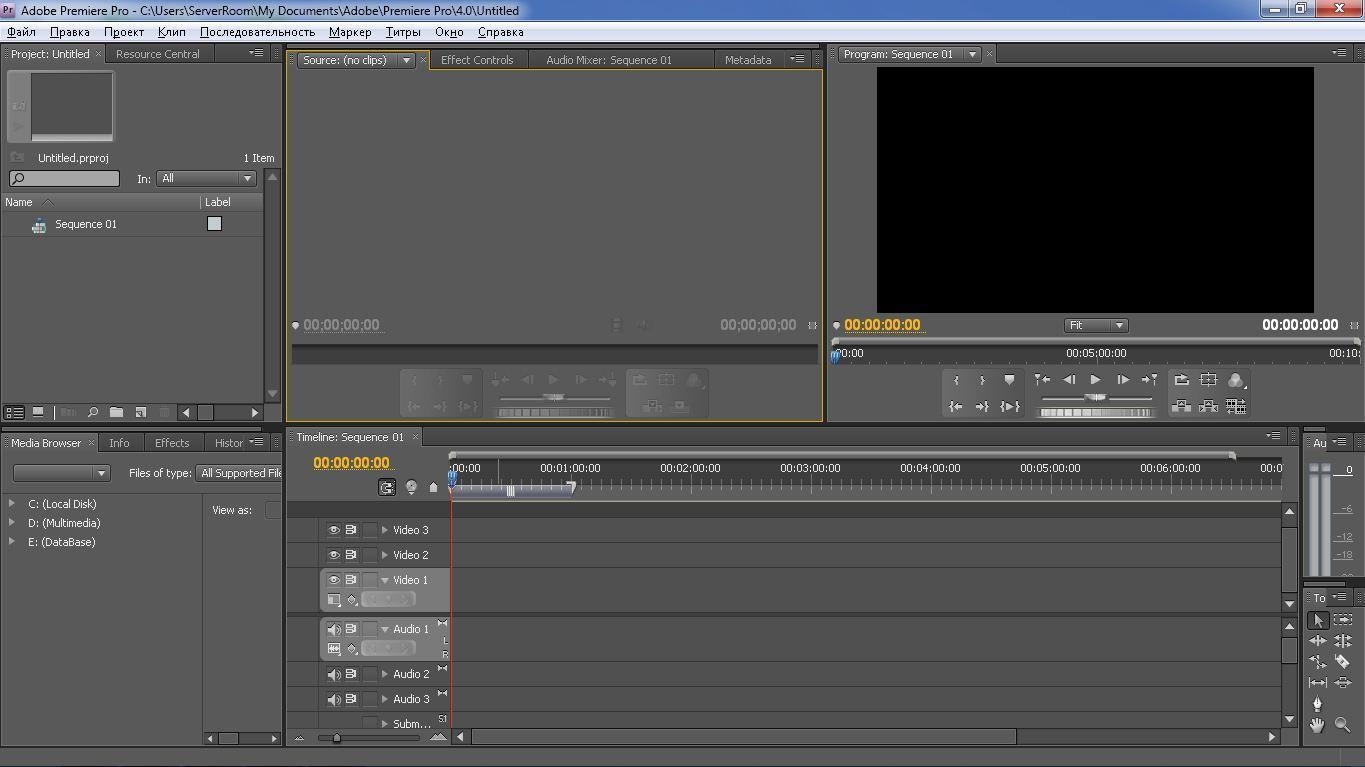Click the Export Frame/Output icon in Program monitor
The image size is (1365, 767).
coord(1235,380)
